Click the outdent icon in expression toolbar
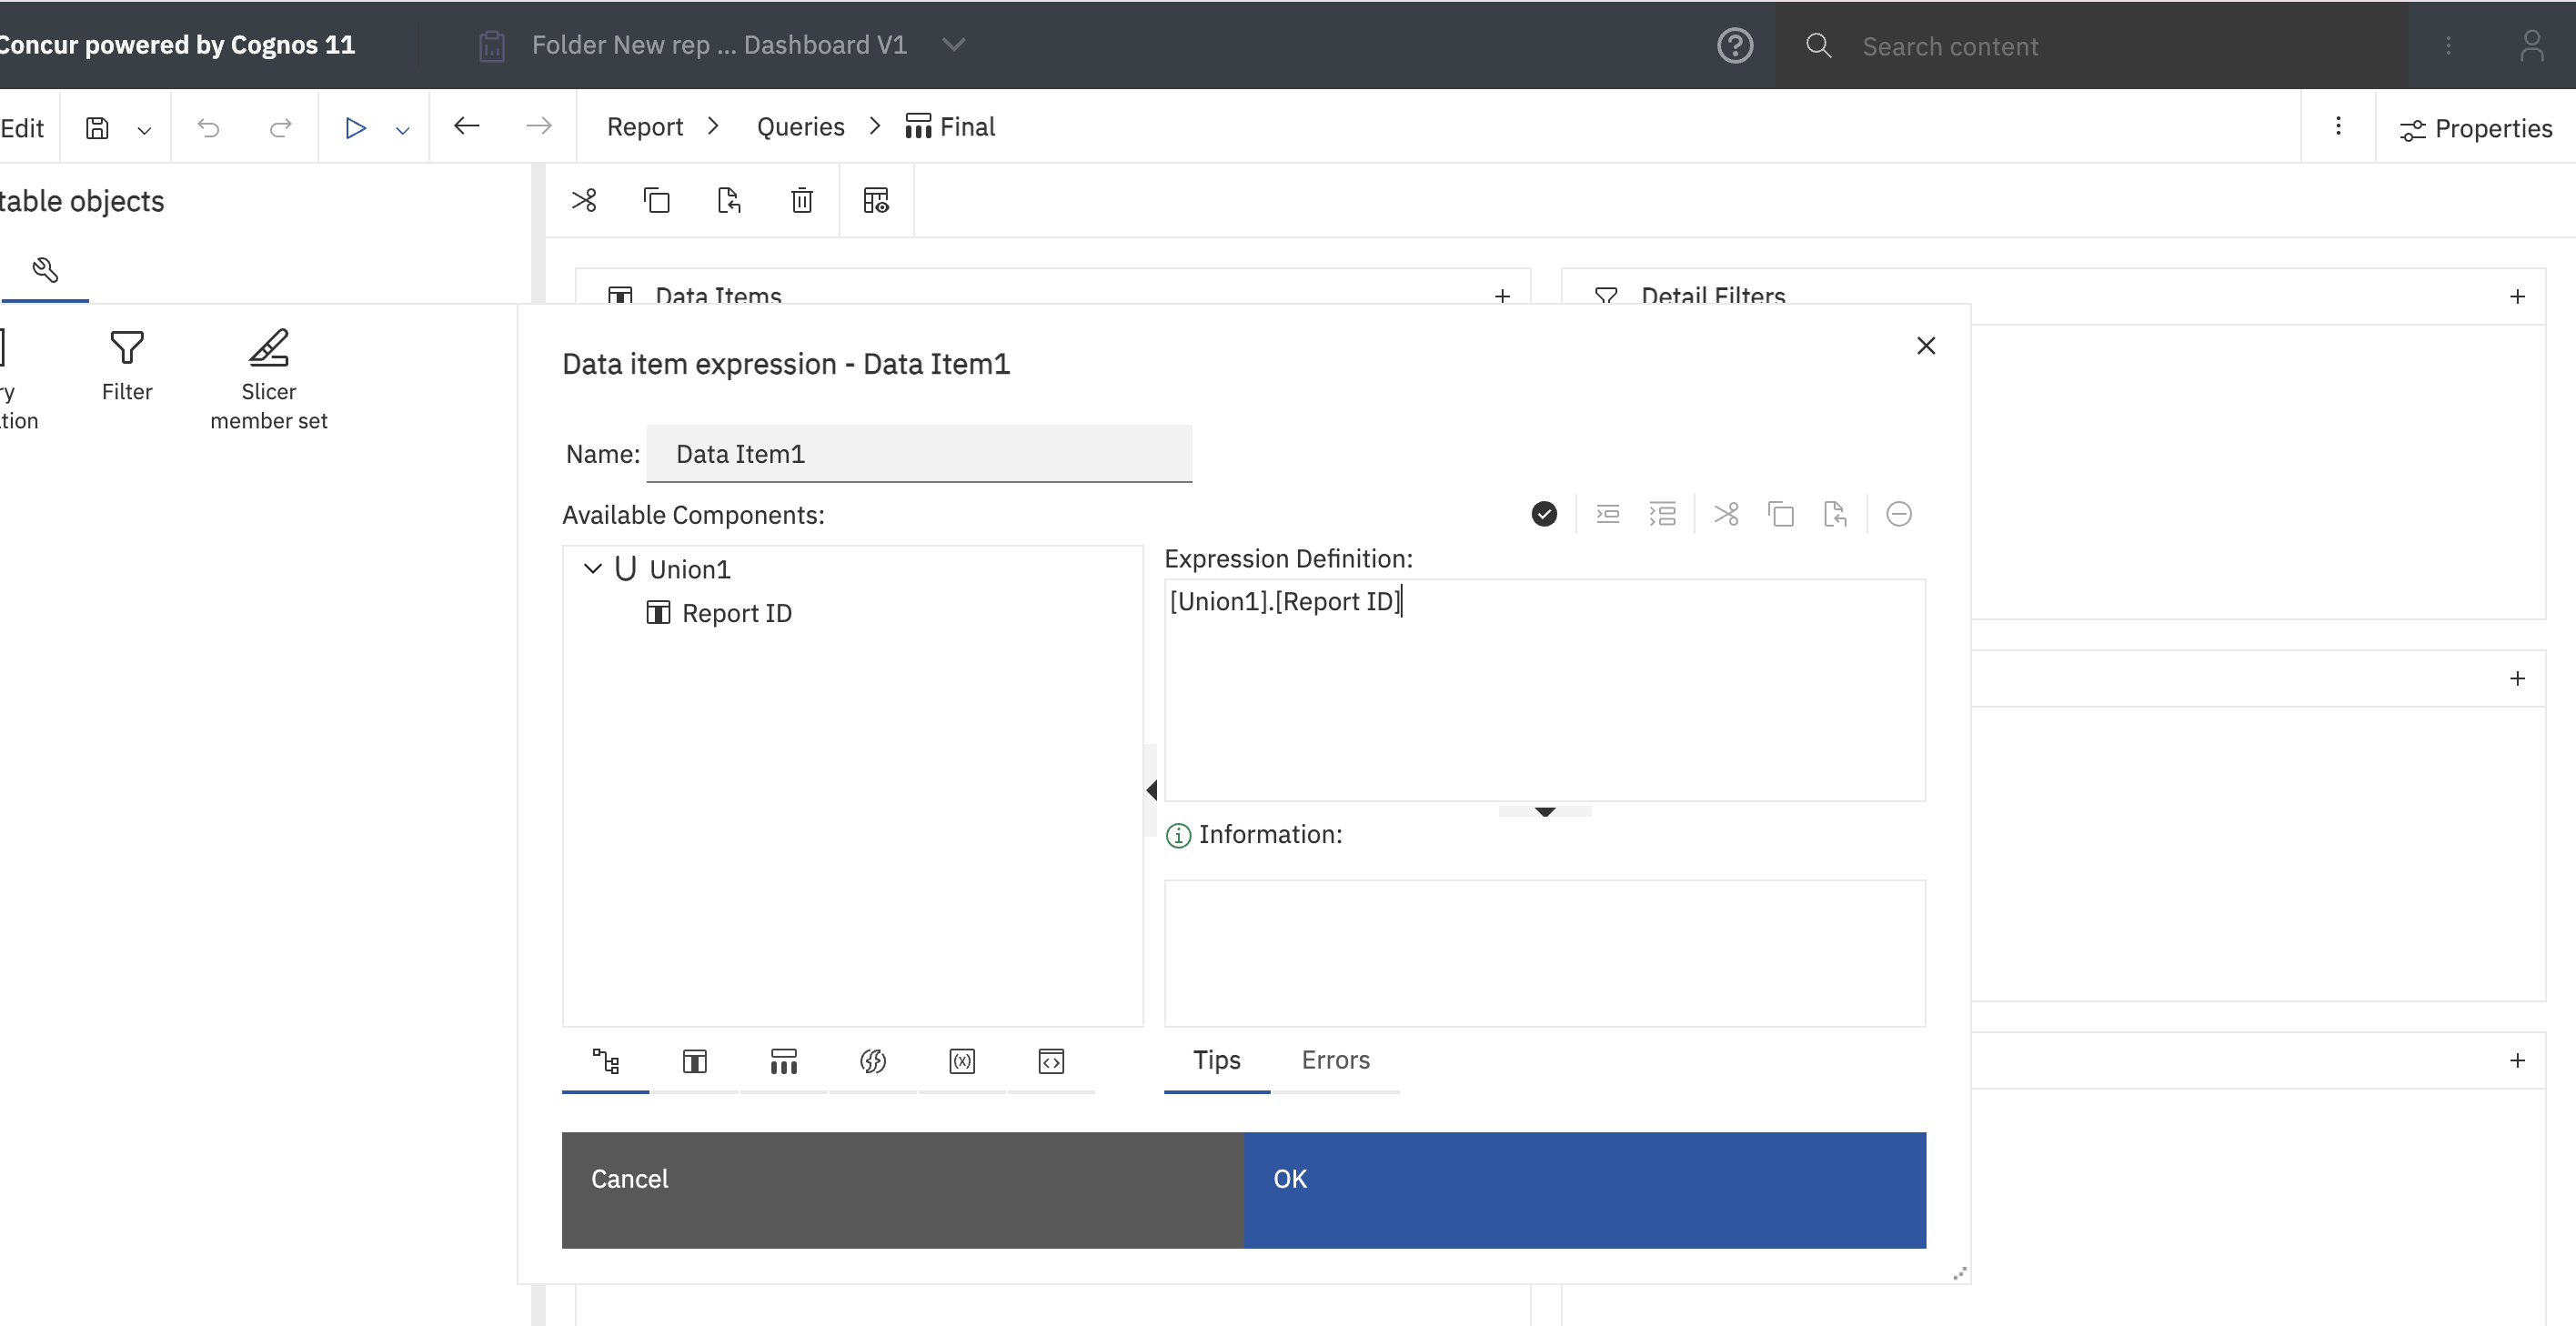2576x1326 pixels. 1608,514
